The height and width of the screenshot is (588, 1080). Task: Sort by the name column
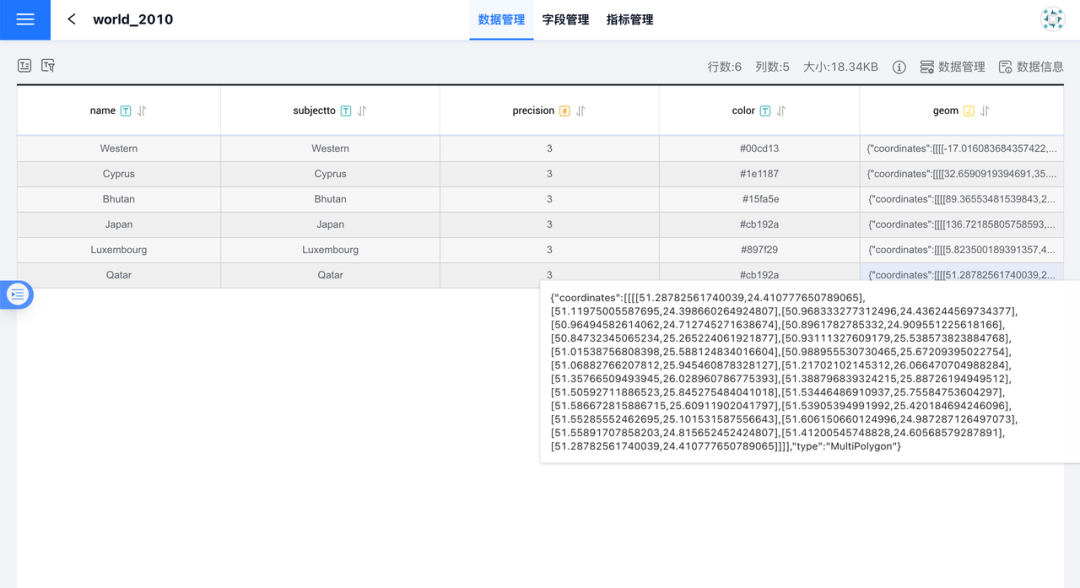click(x=141, y=111)
